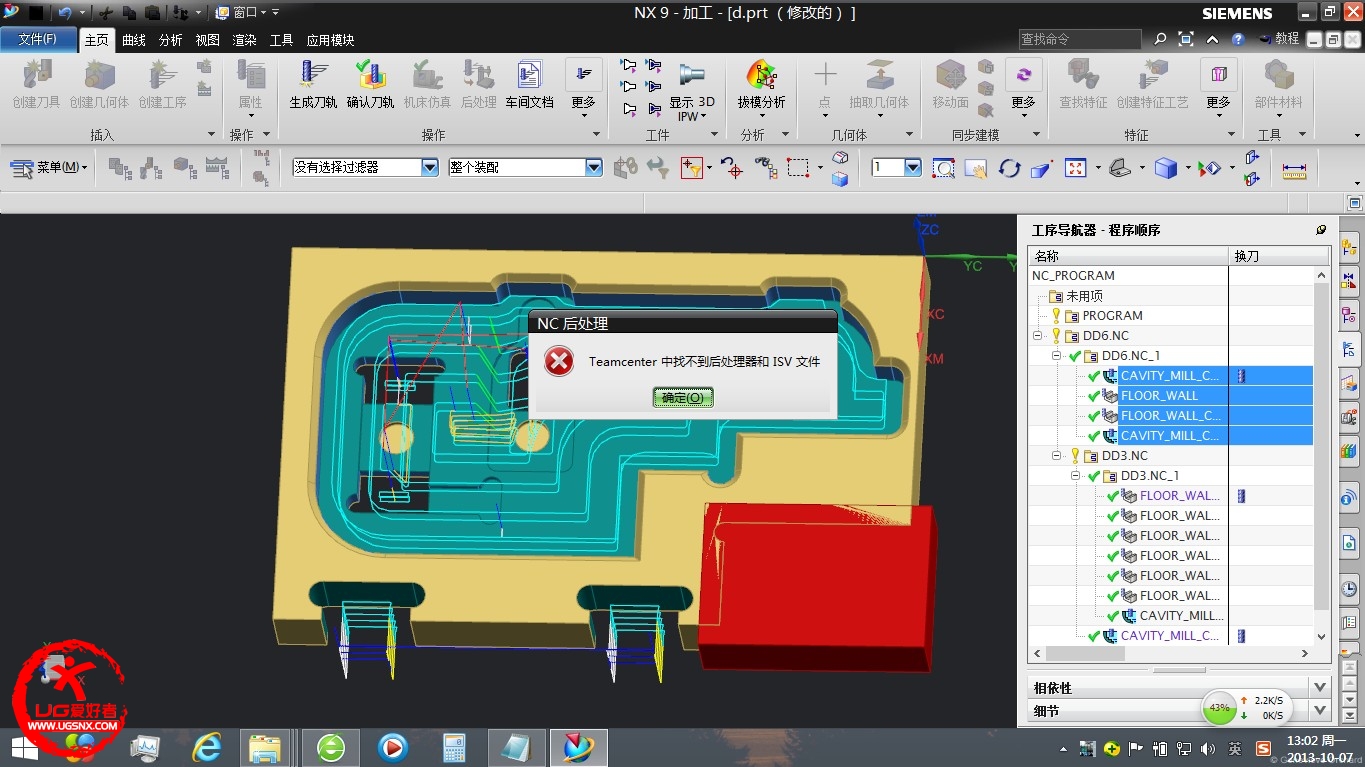Collapse the DD6.NC_1 tree node
The width and height of the screenshot is (1365, 767).
pyautogui.click(x=1057, y=356)
